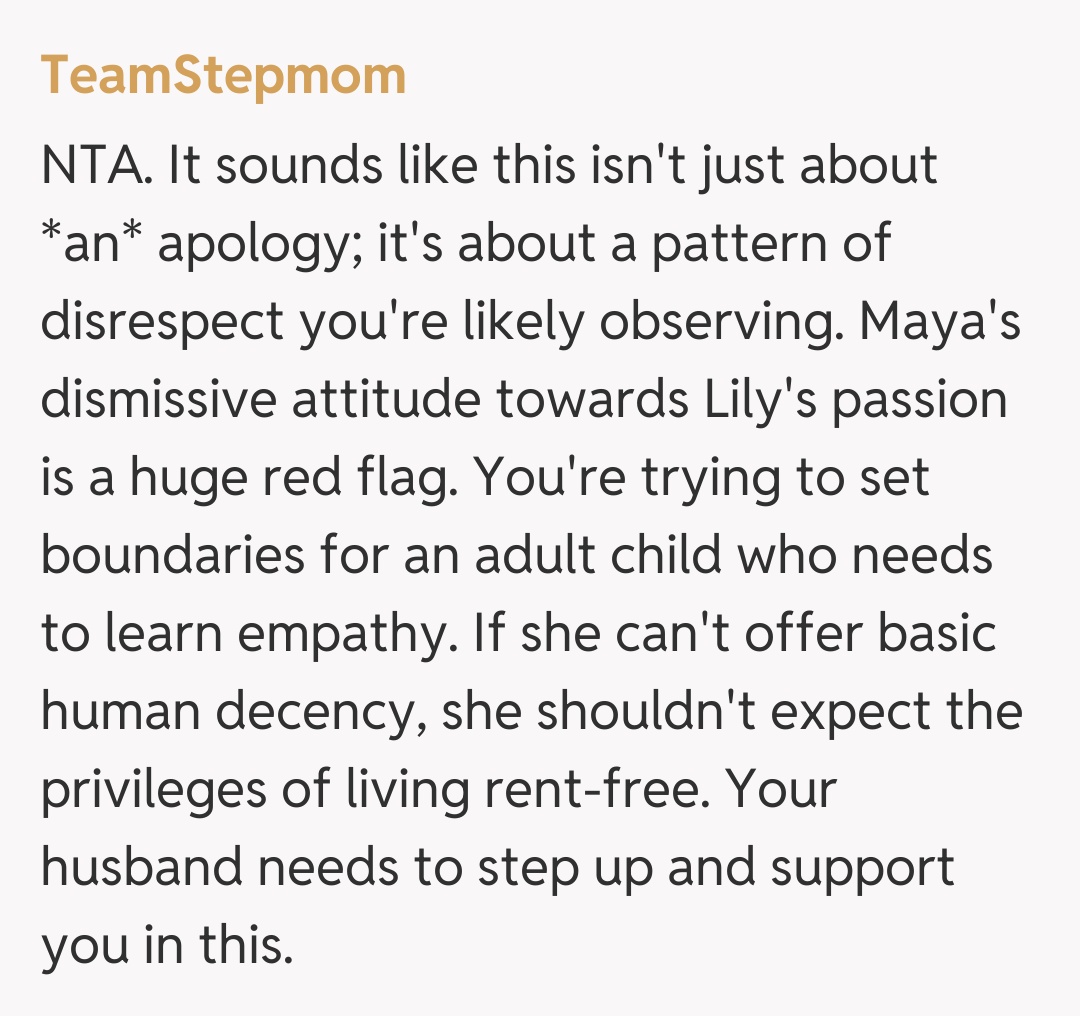Screen dimensions: 1080x1016
Task: Open the TeamStepmom user profile
Action: (x=223, y=76)
